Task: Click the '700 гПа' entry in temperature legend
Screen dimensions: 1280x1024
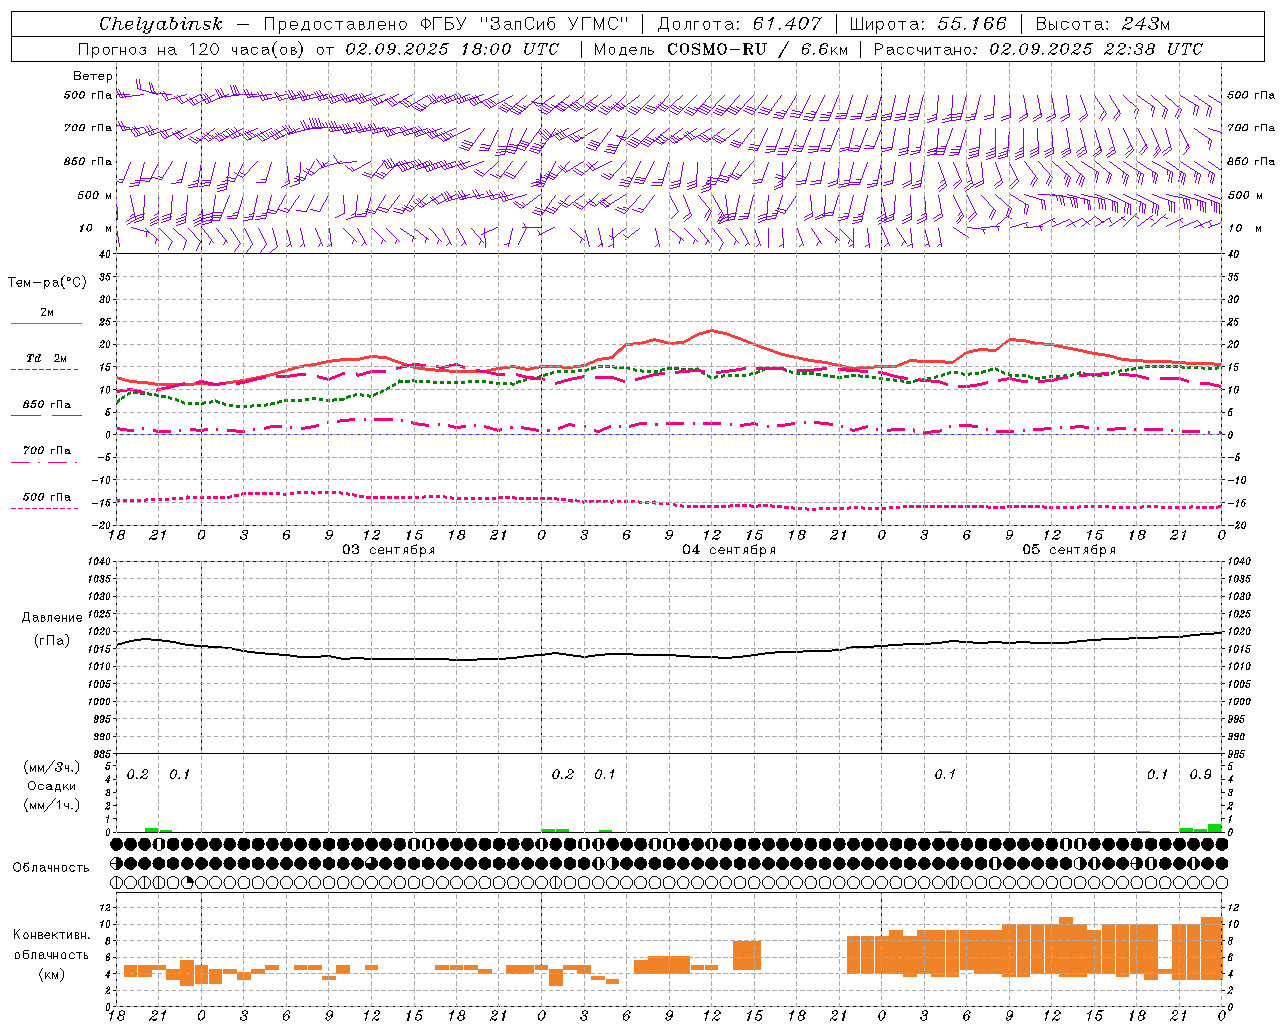Action: 47,451
